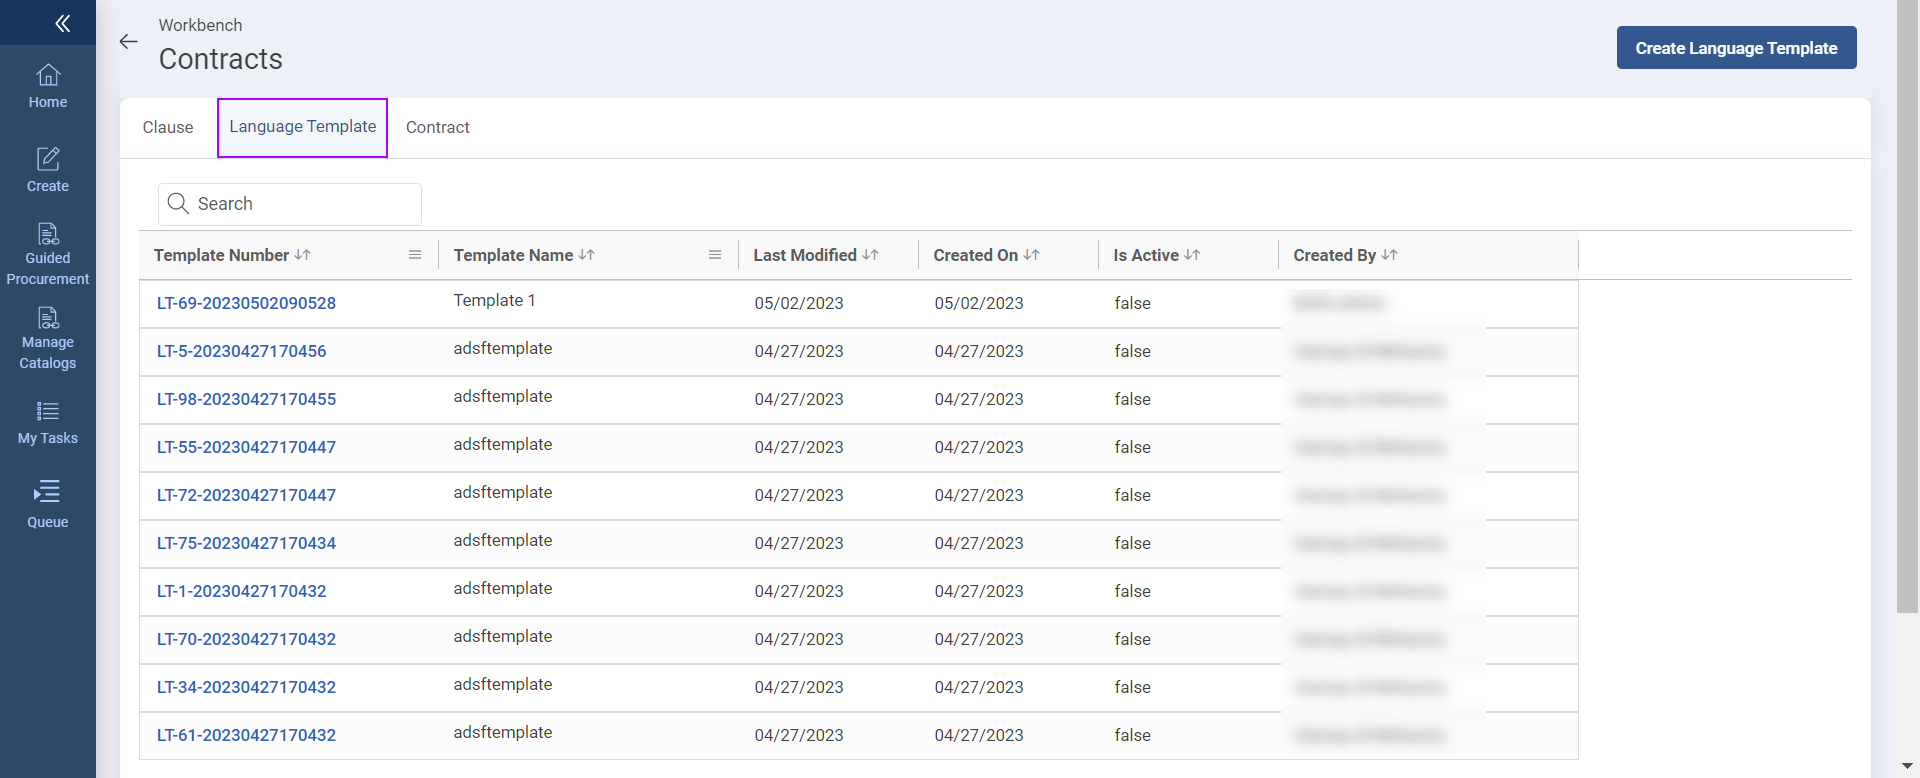The height and width of the screenshot is (778, 1920).
Task: Open template LT-69-20230502090528 link
Action: click(246, 303)
